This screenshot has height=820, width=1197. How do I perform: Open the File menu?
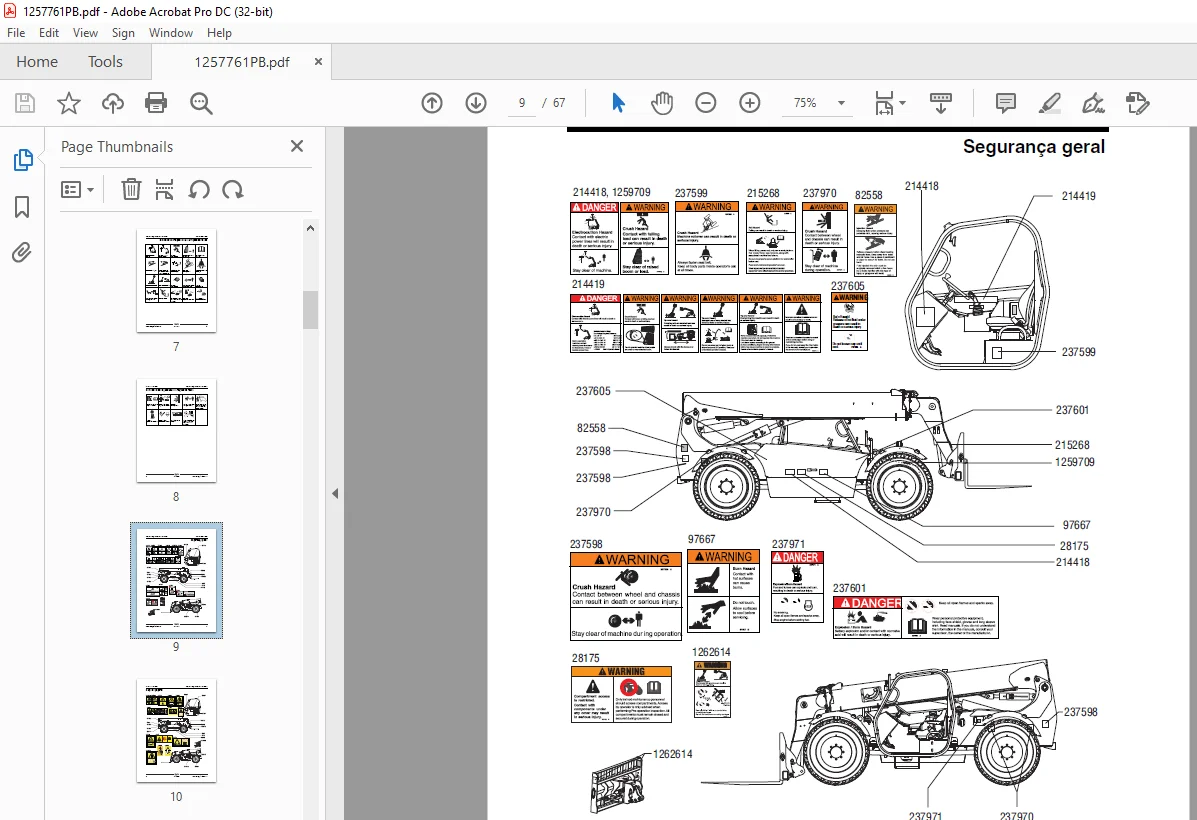pos(16,33)
